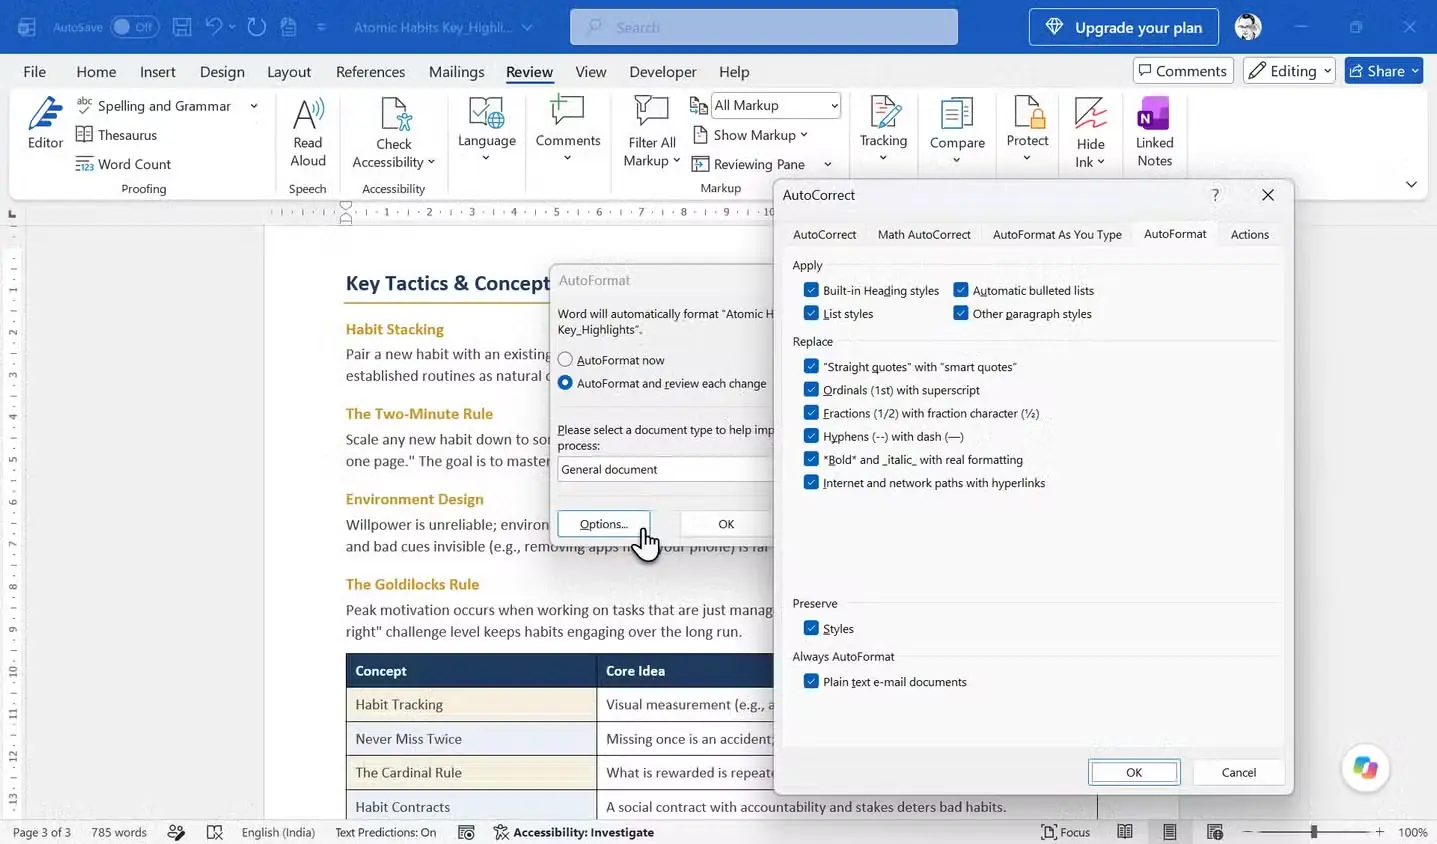Adjust the zoom slider handle
This screenshot has width=1437, height=844.
coord(1313,832)
